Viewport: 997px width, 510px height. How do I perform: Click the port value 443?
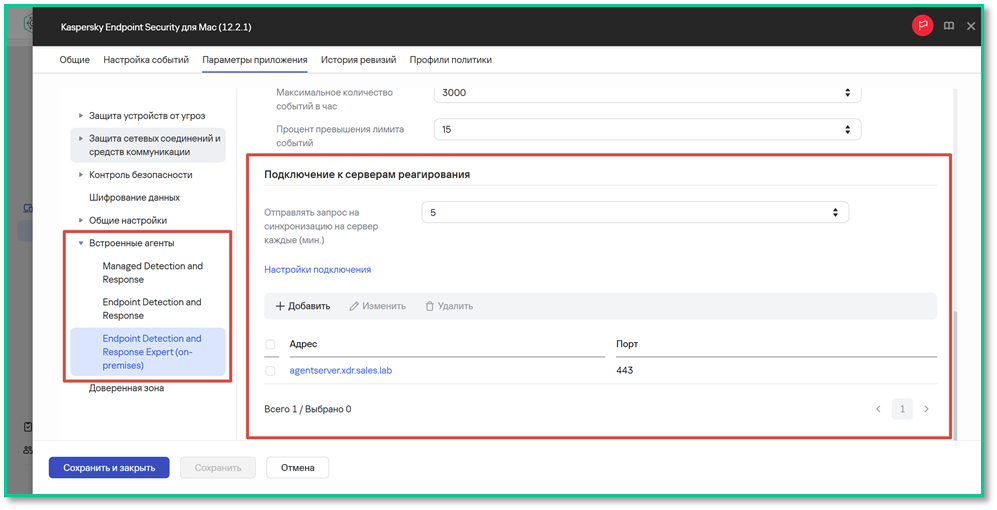pyautogui.click(x=624, y=370)
